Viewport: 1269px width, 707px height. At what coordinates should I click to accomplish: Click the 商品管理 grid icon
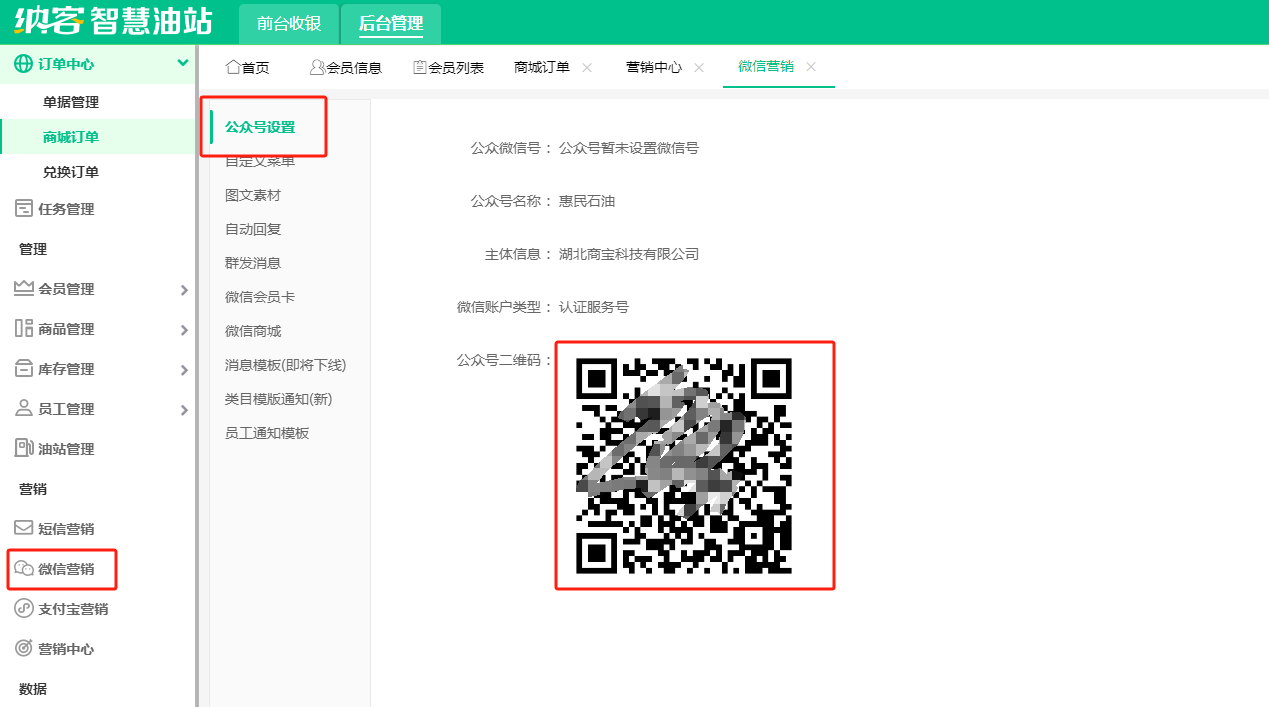23,328
